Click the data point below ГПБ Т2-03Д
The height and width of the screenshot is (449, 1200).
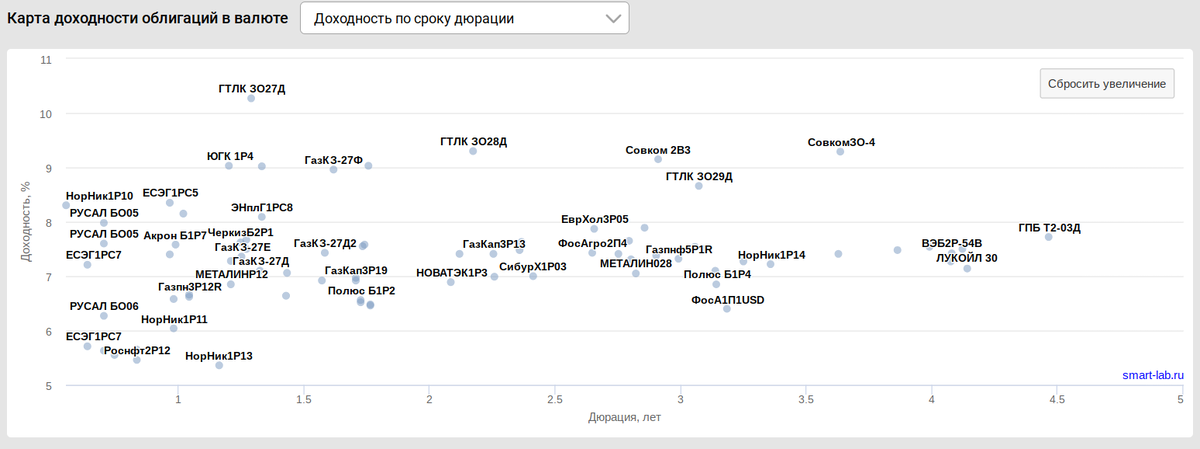click(x=1048, y=237)
